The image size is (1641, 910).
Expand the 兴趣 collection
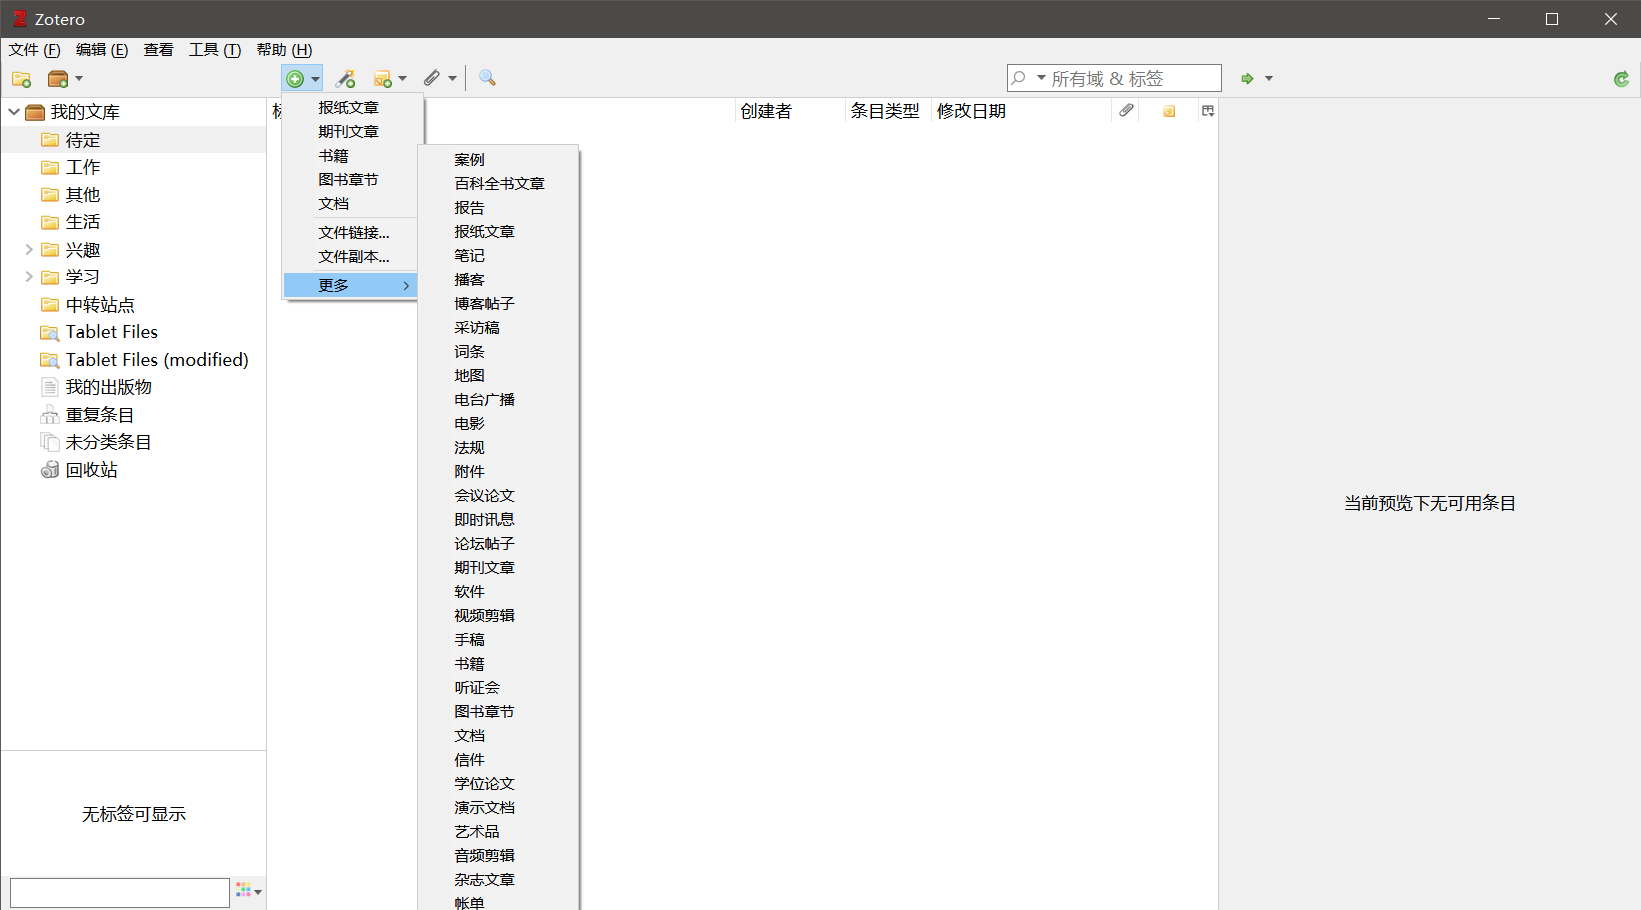coord(29,249)
